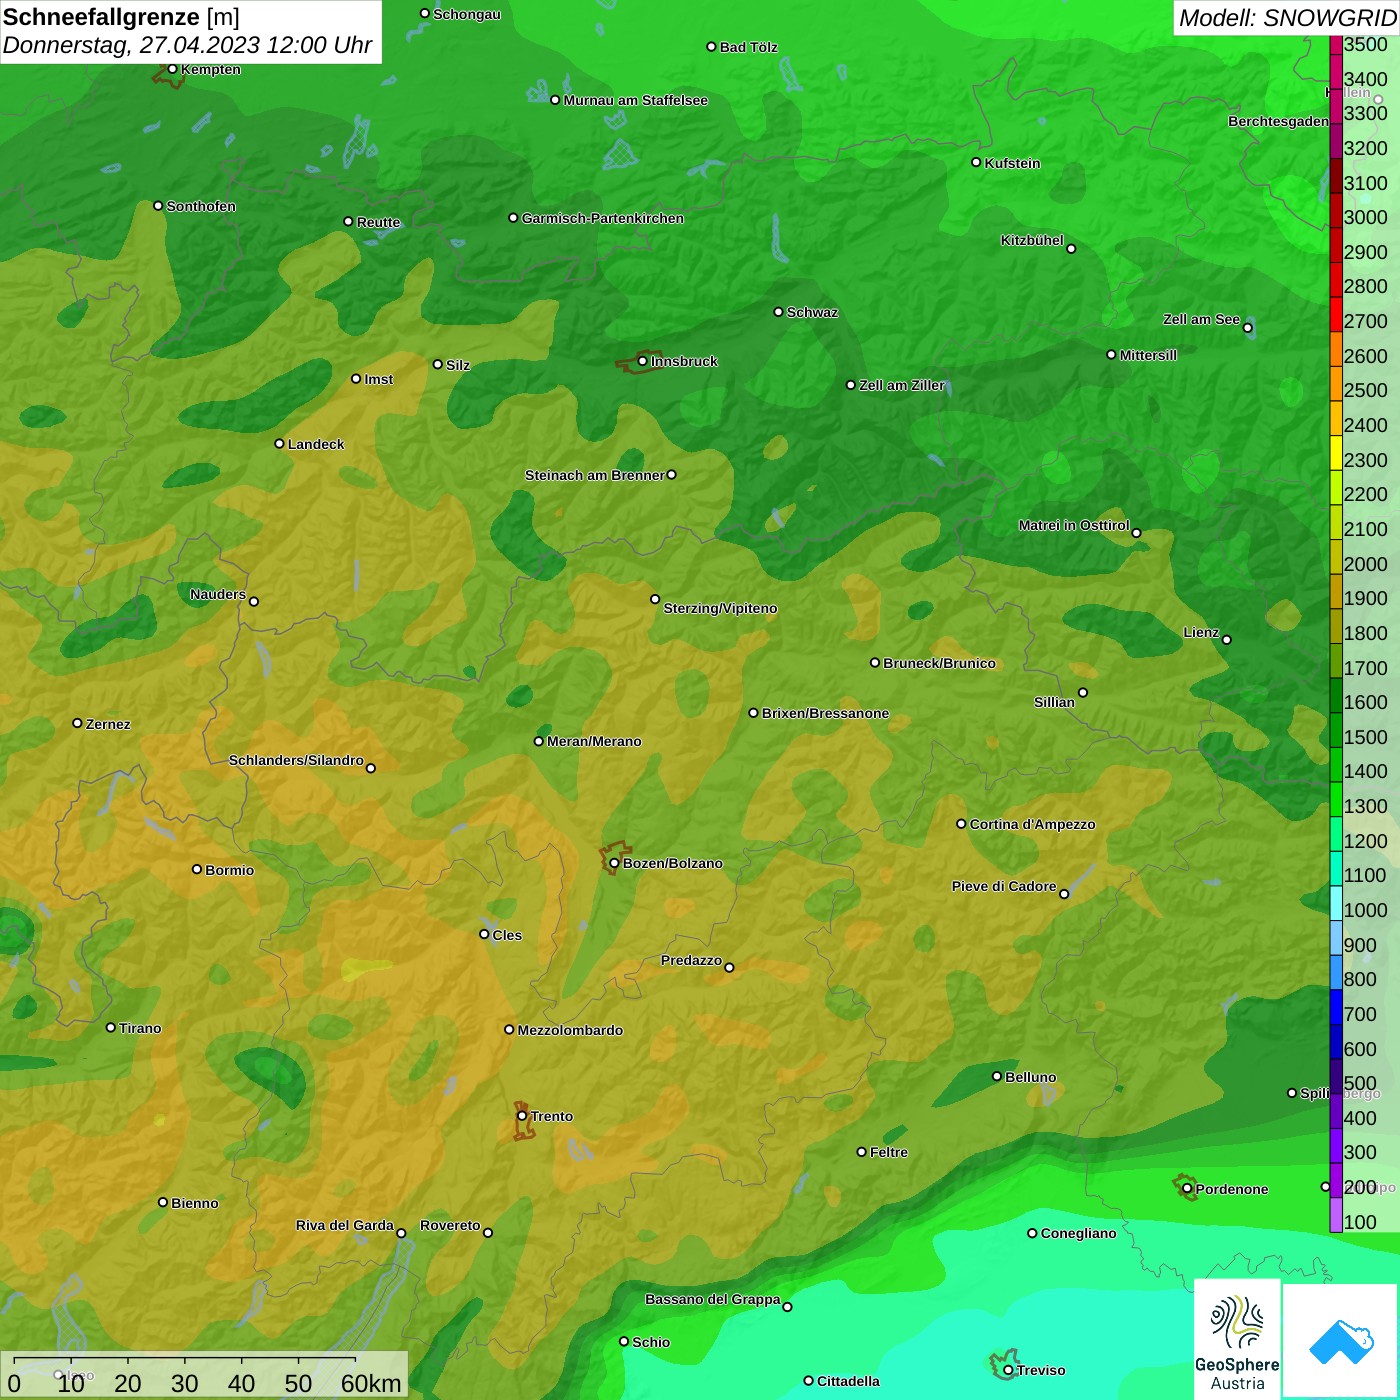
Task: Click the Bozen/Bolzano city marker
Action: (x=614, y=863)
